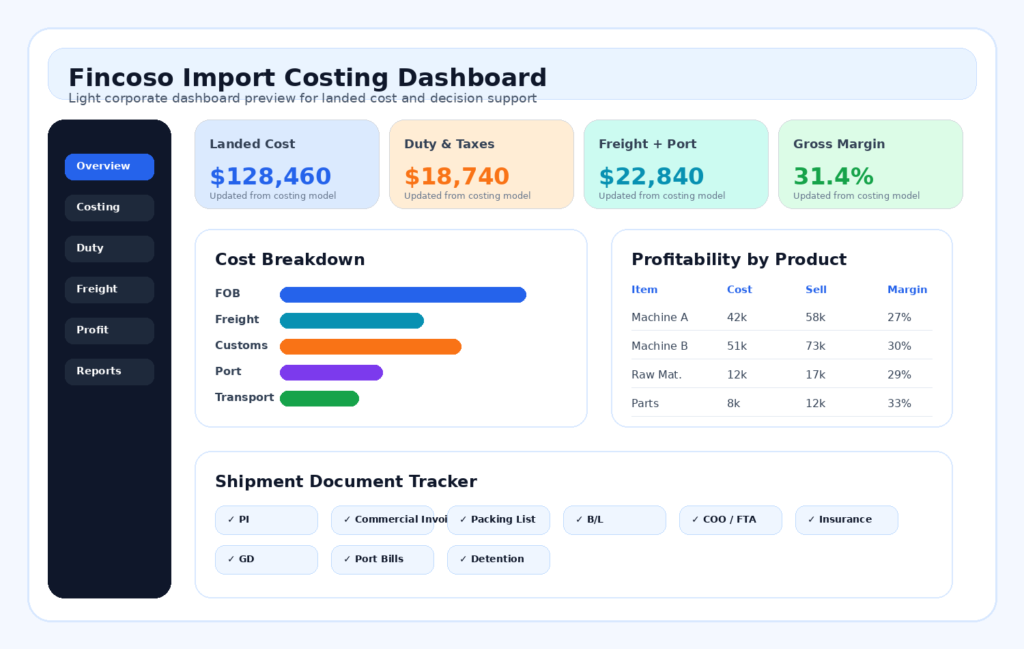The image size is (1024, 649).
Task: Select the Freight + Port card
Action: pos(676,164)
